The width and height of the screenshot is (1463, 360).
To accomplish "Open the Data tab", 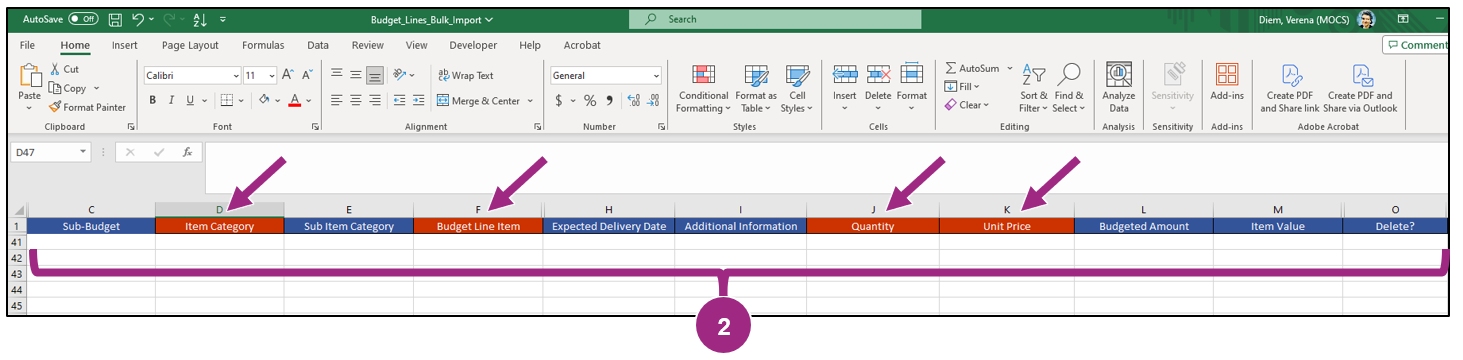I will tap(318, 45).
